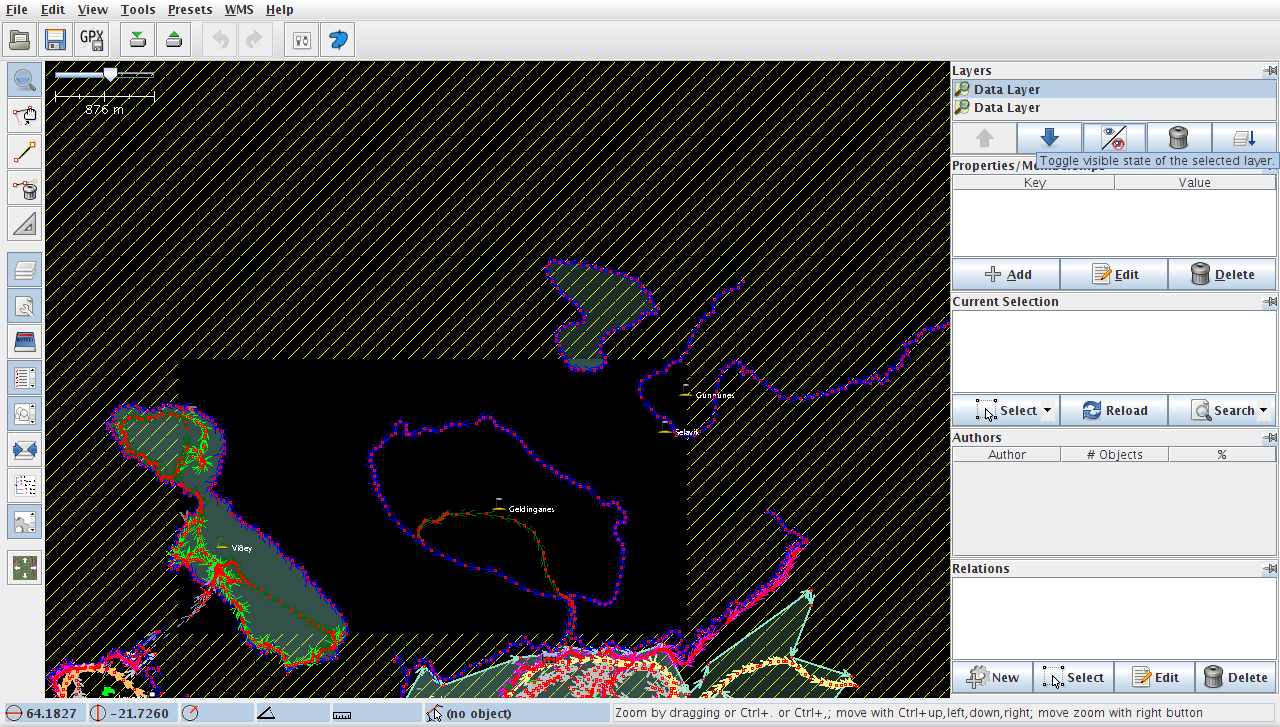1280x727 pixels.
Task: Select the Delete mode trash tool
Action: click(25, 188)
